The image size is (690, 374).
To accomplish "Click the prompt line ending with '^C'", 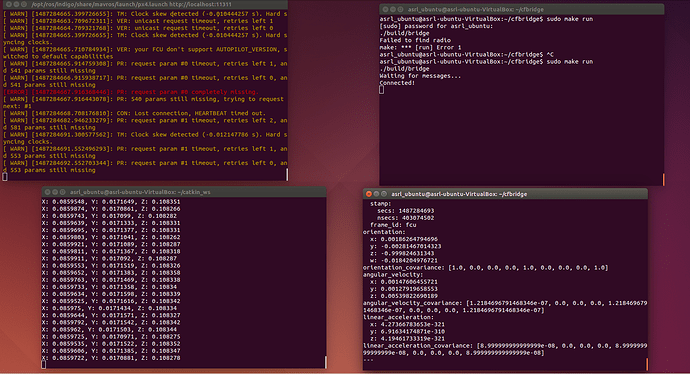I will pyautogui.click(x=466, y=55).
